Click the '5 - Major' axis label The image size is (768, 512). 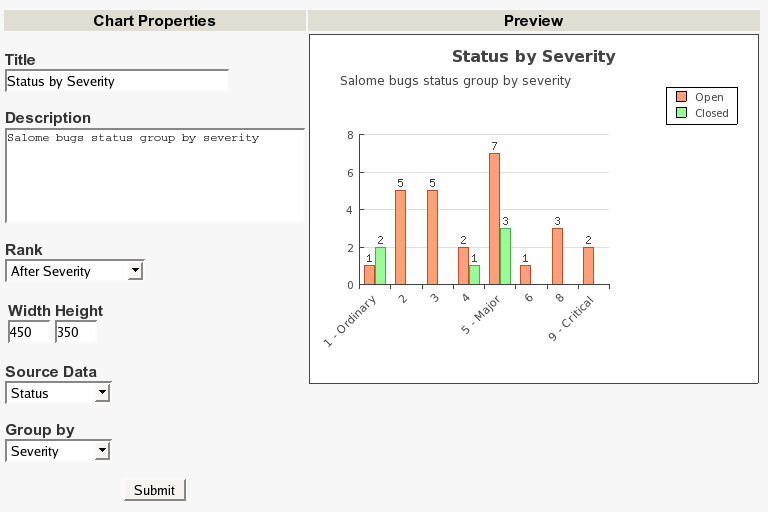point(480,315)
